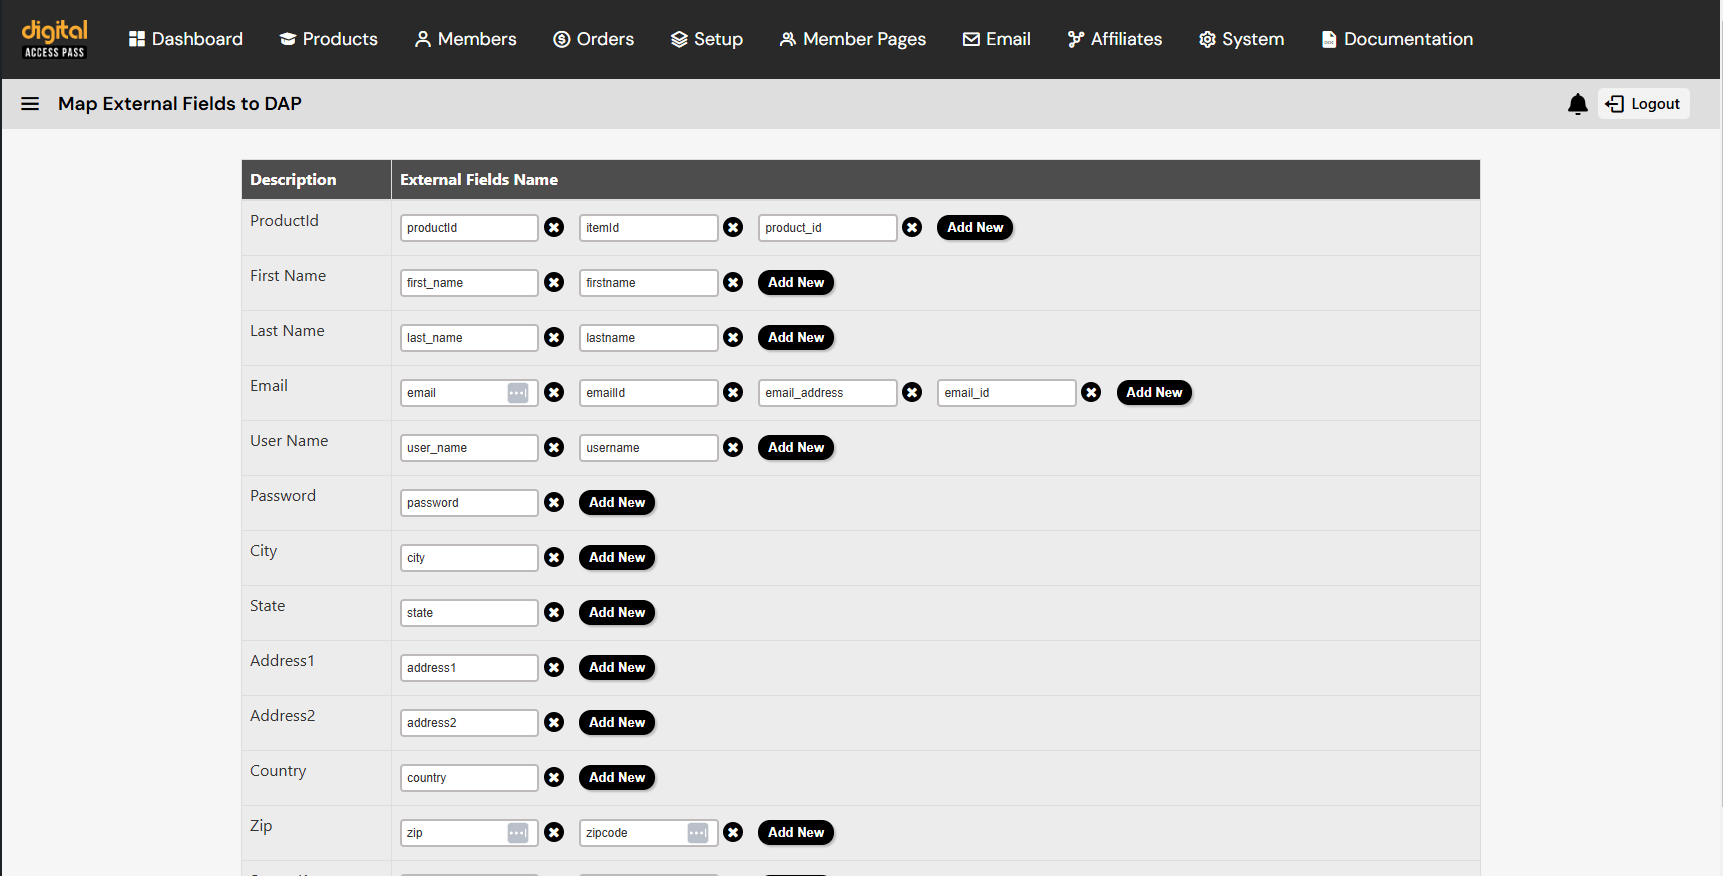The width and height of the screenshot is (1723, 876).
Task: Add new external field for City
Action: [616, 558]
